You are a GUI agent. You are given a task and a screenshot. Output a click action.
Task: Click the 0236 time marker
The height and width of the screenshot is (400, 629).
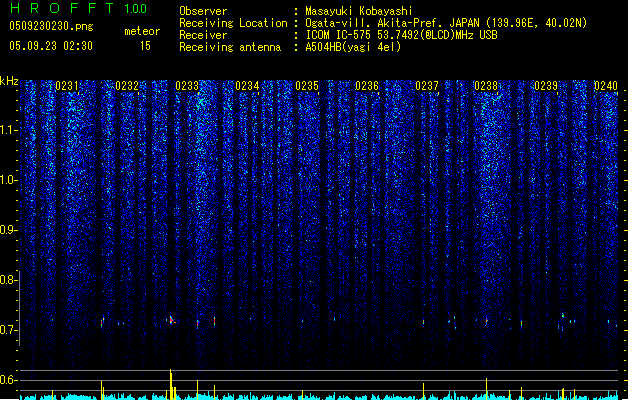(x=367, y=86)
